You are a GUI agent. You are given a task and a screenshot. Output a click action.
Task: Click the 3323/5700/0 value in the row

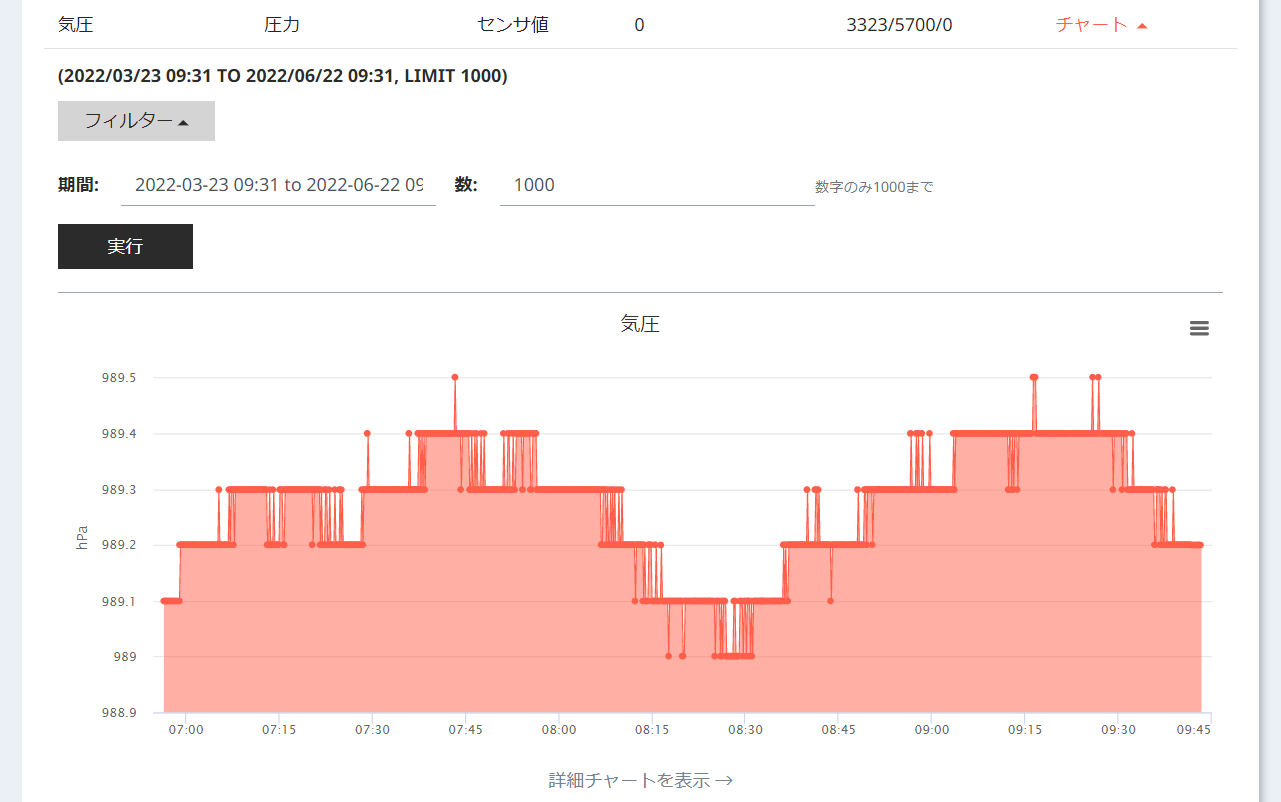(899, 25)
